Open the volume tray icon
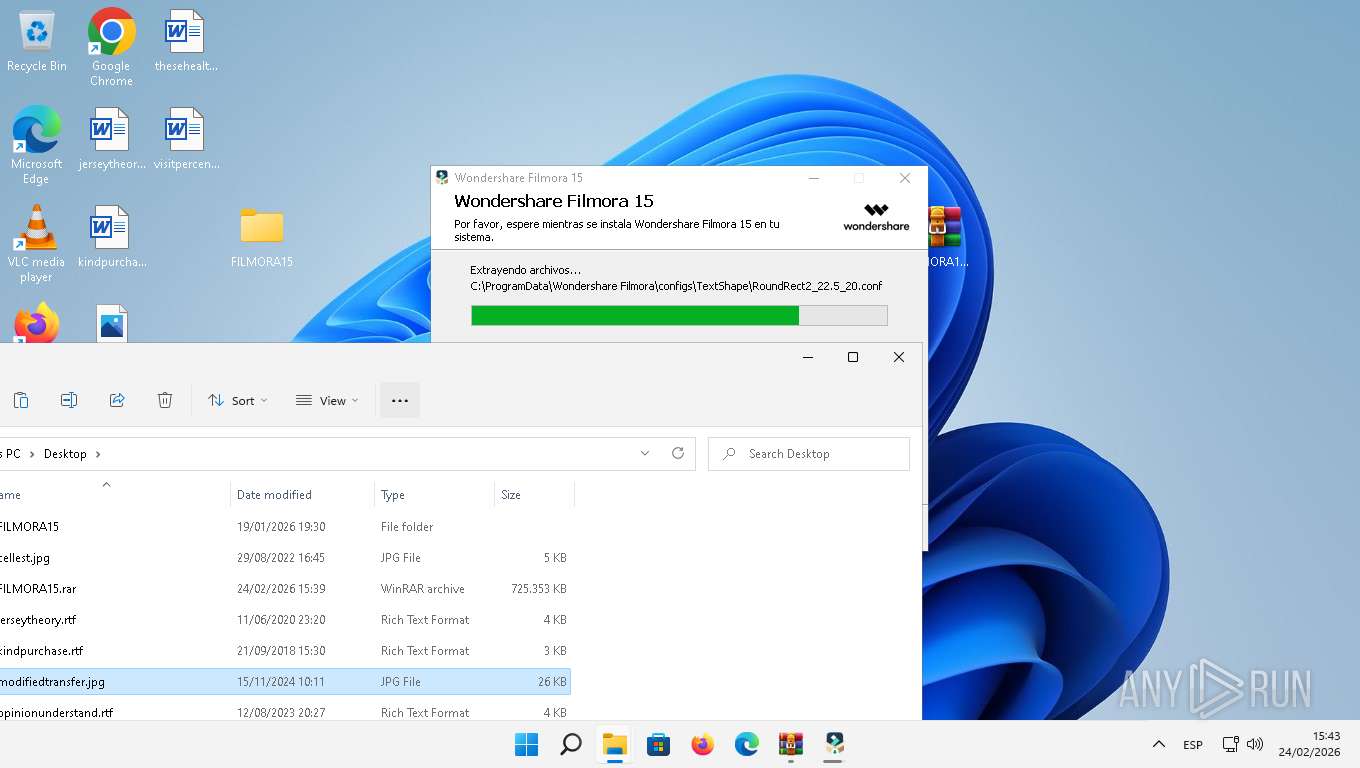Screen dimensions: 1360x768 pos(1255,744)
